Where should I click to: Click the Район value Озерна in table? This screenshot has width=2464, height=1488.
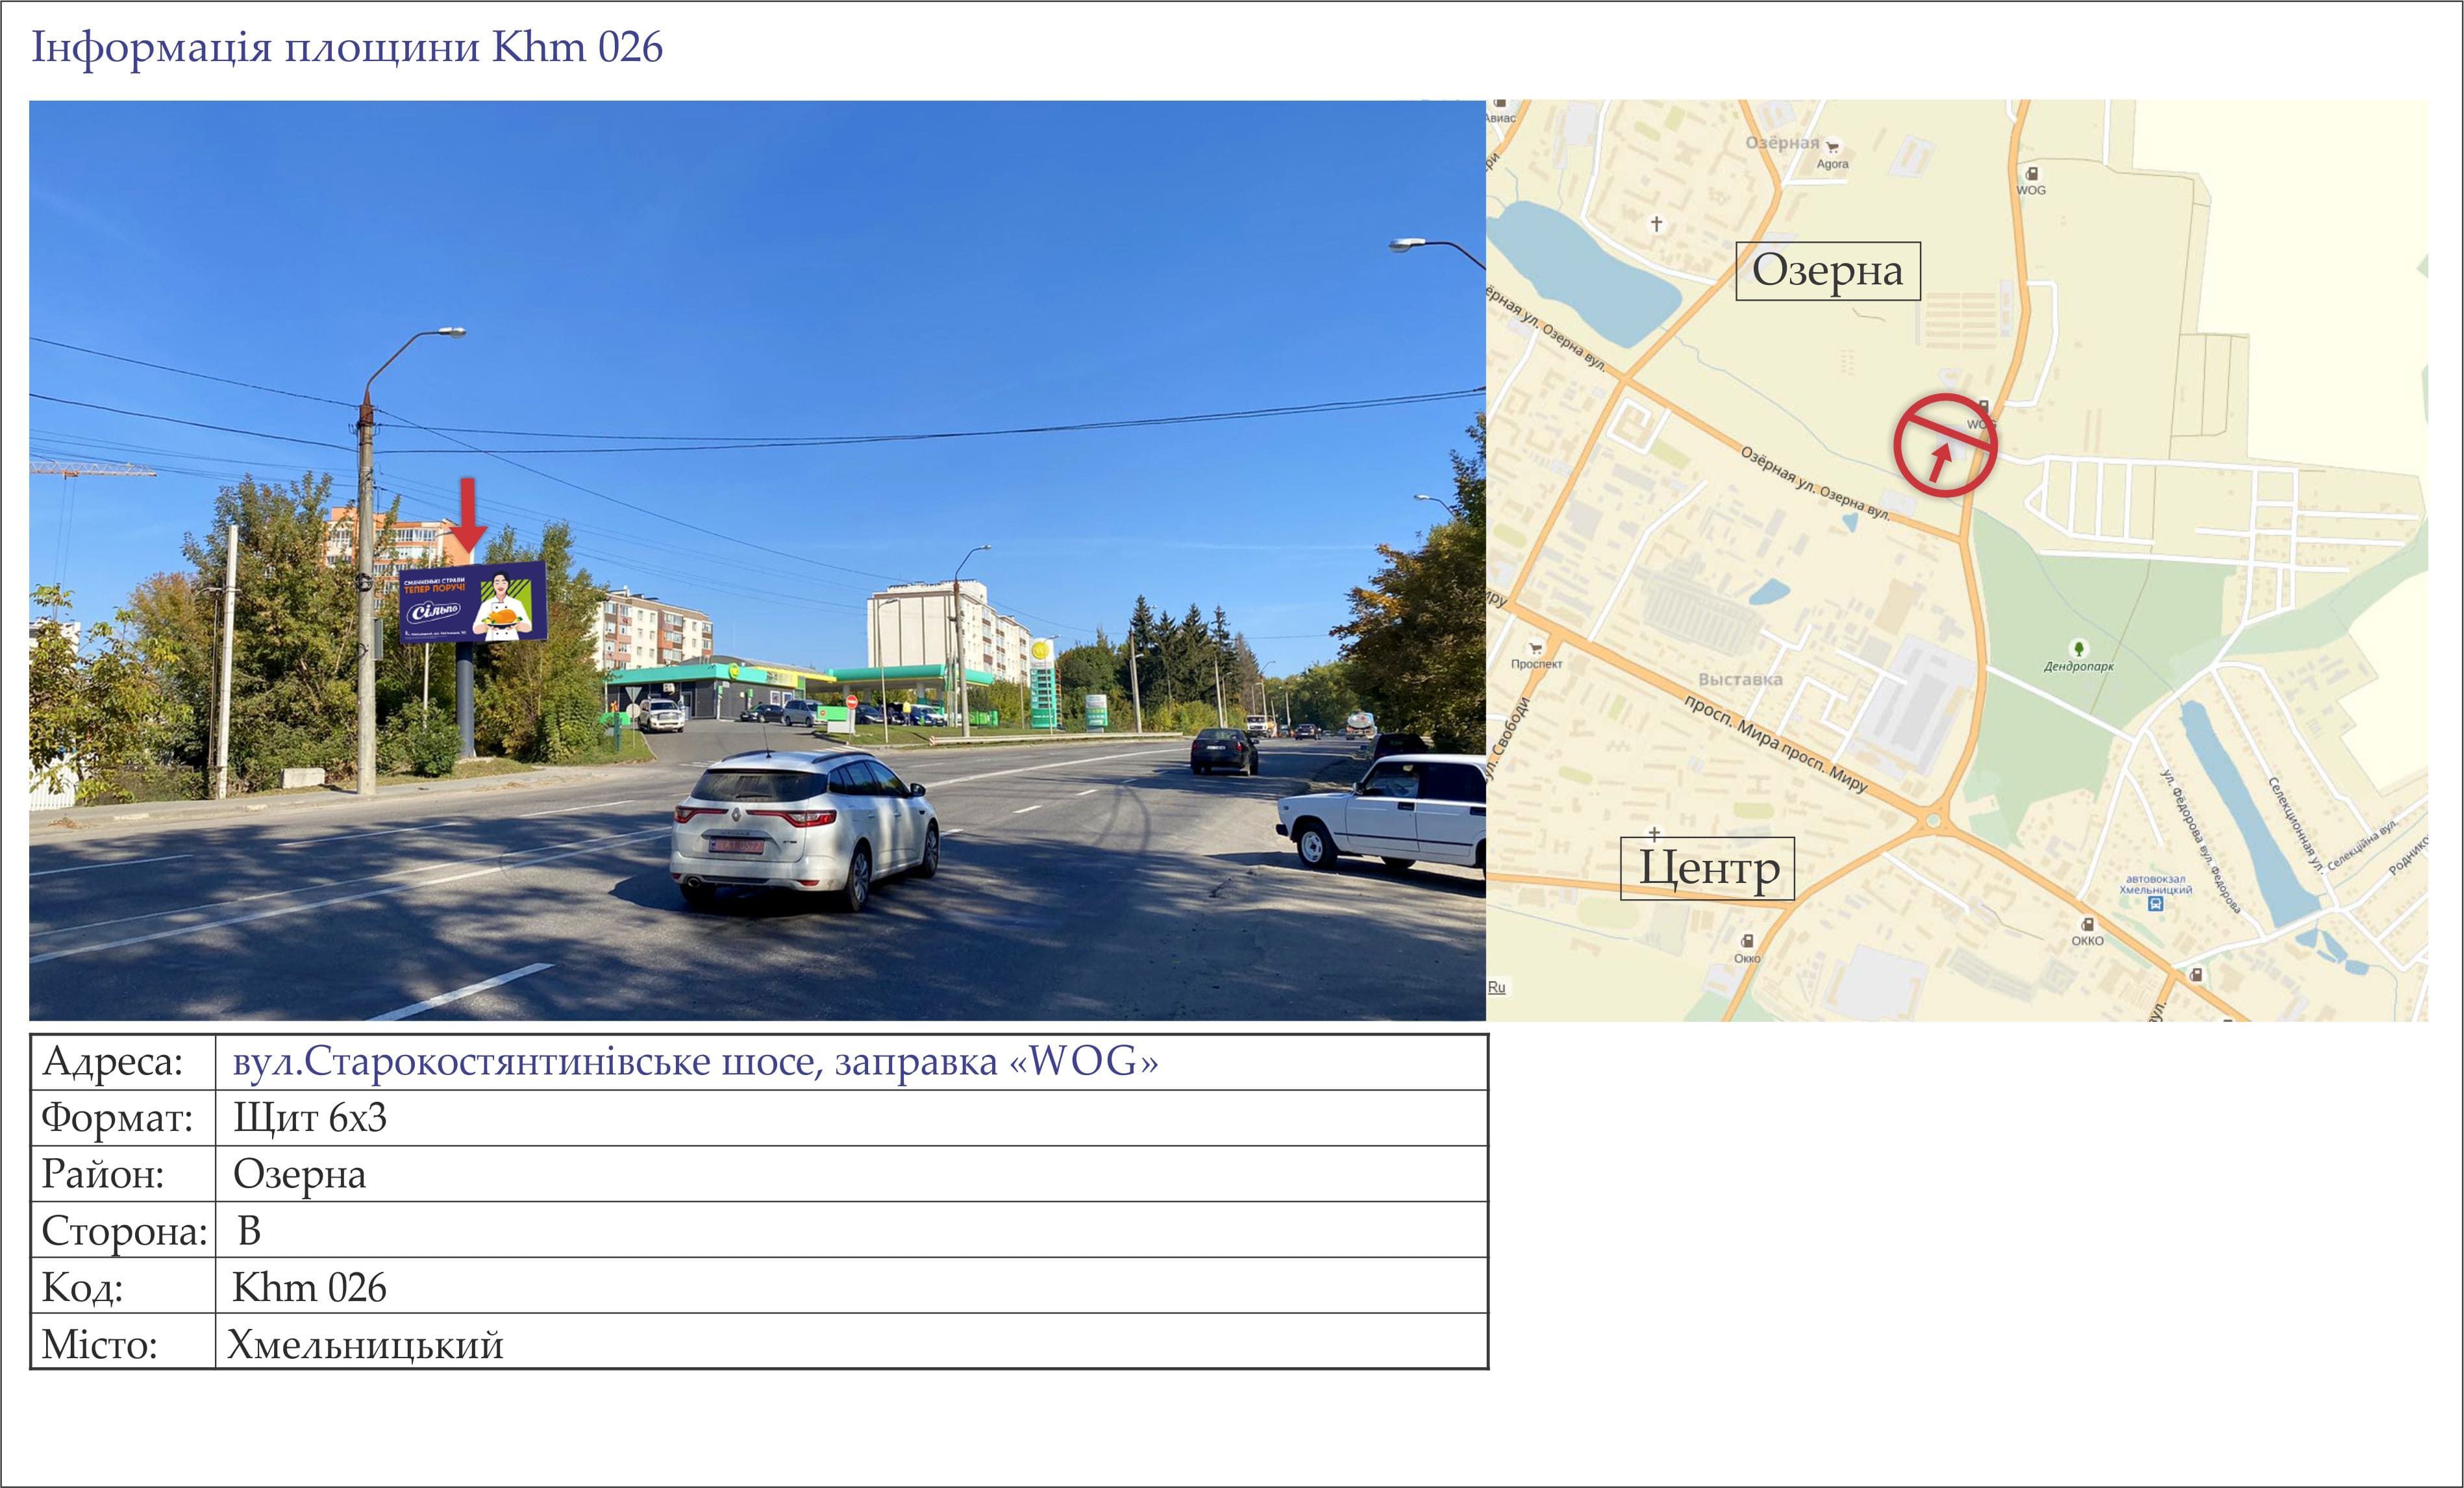pyautogui.click(x=300, y=1175)
